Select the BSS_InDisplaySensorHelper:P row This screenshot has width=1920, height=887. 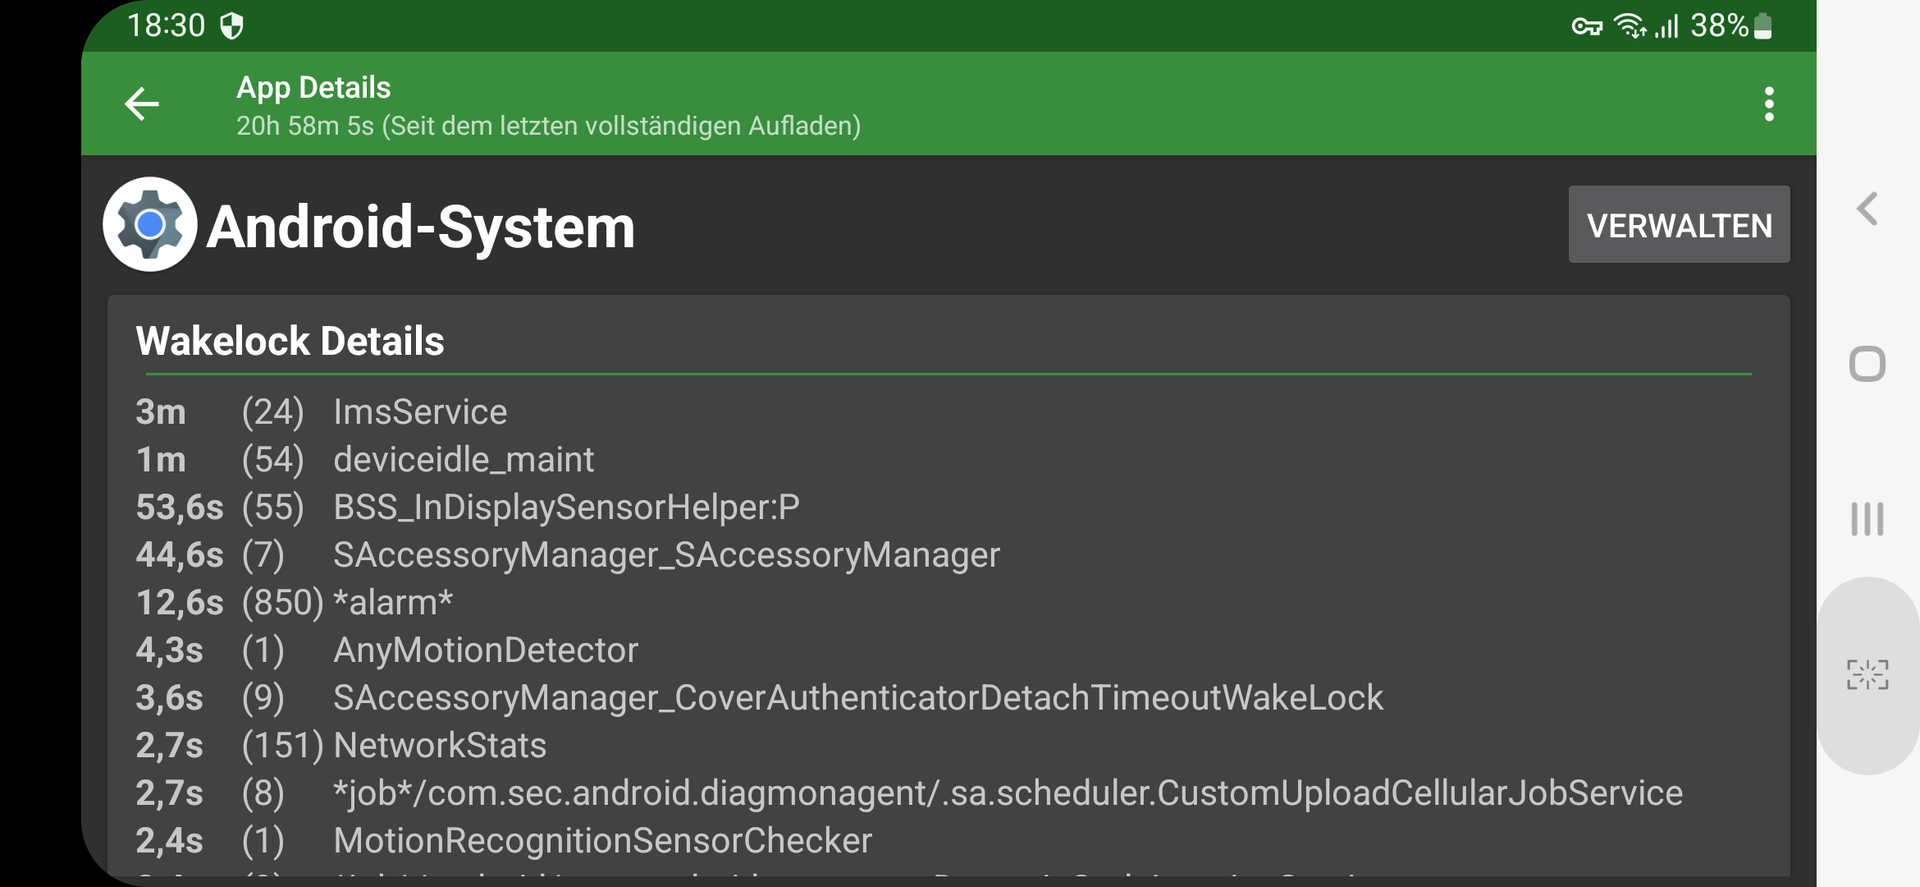pos(948,507)
